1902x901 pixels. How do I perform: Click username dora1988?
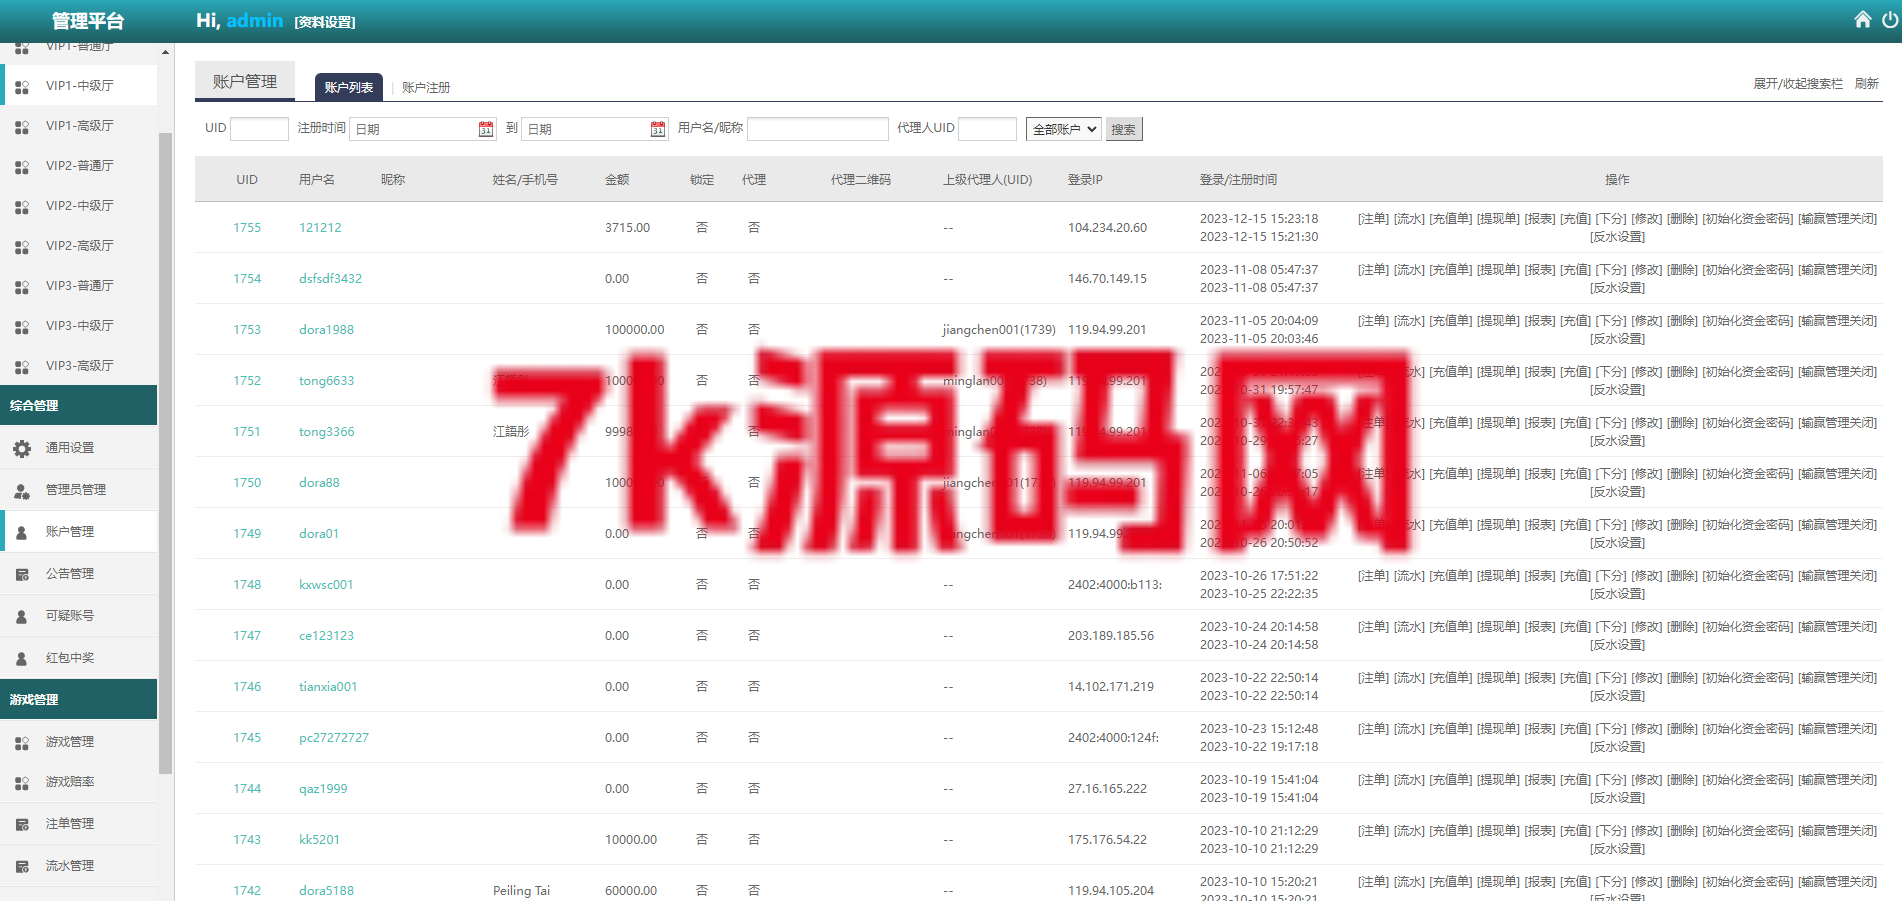[x=326, y=330]
